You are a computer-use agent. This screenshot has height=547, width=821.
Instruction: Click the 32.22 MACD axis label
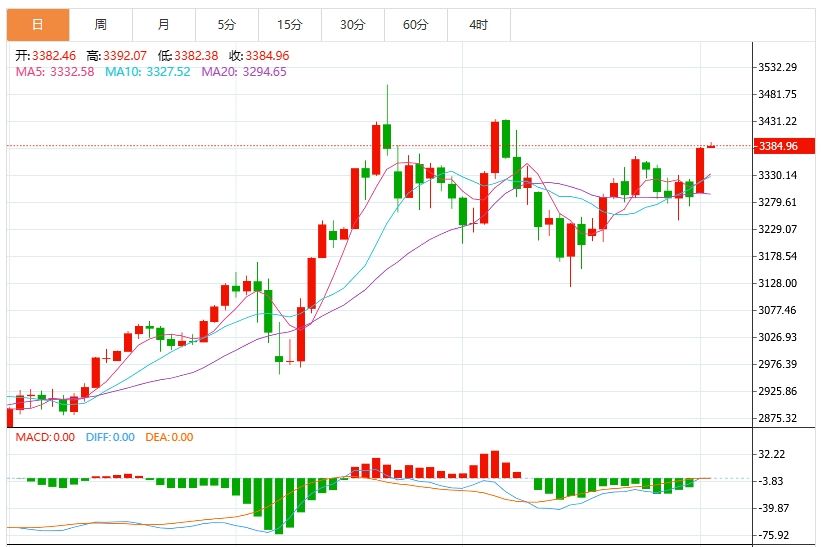pyautogui.click(x=772, y=454)
